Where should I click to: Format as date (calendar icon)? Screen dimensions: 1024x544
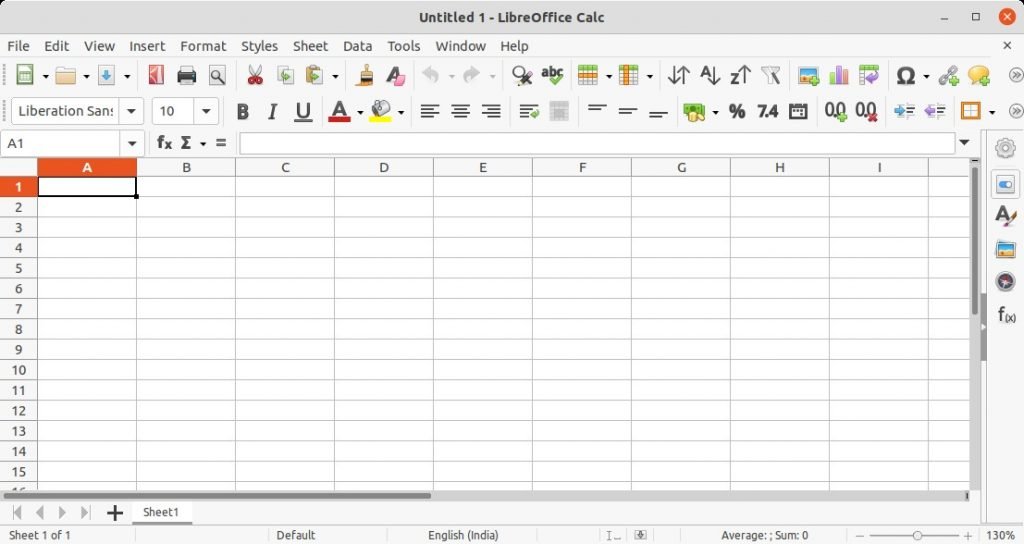click(x=798, y=111)
